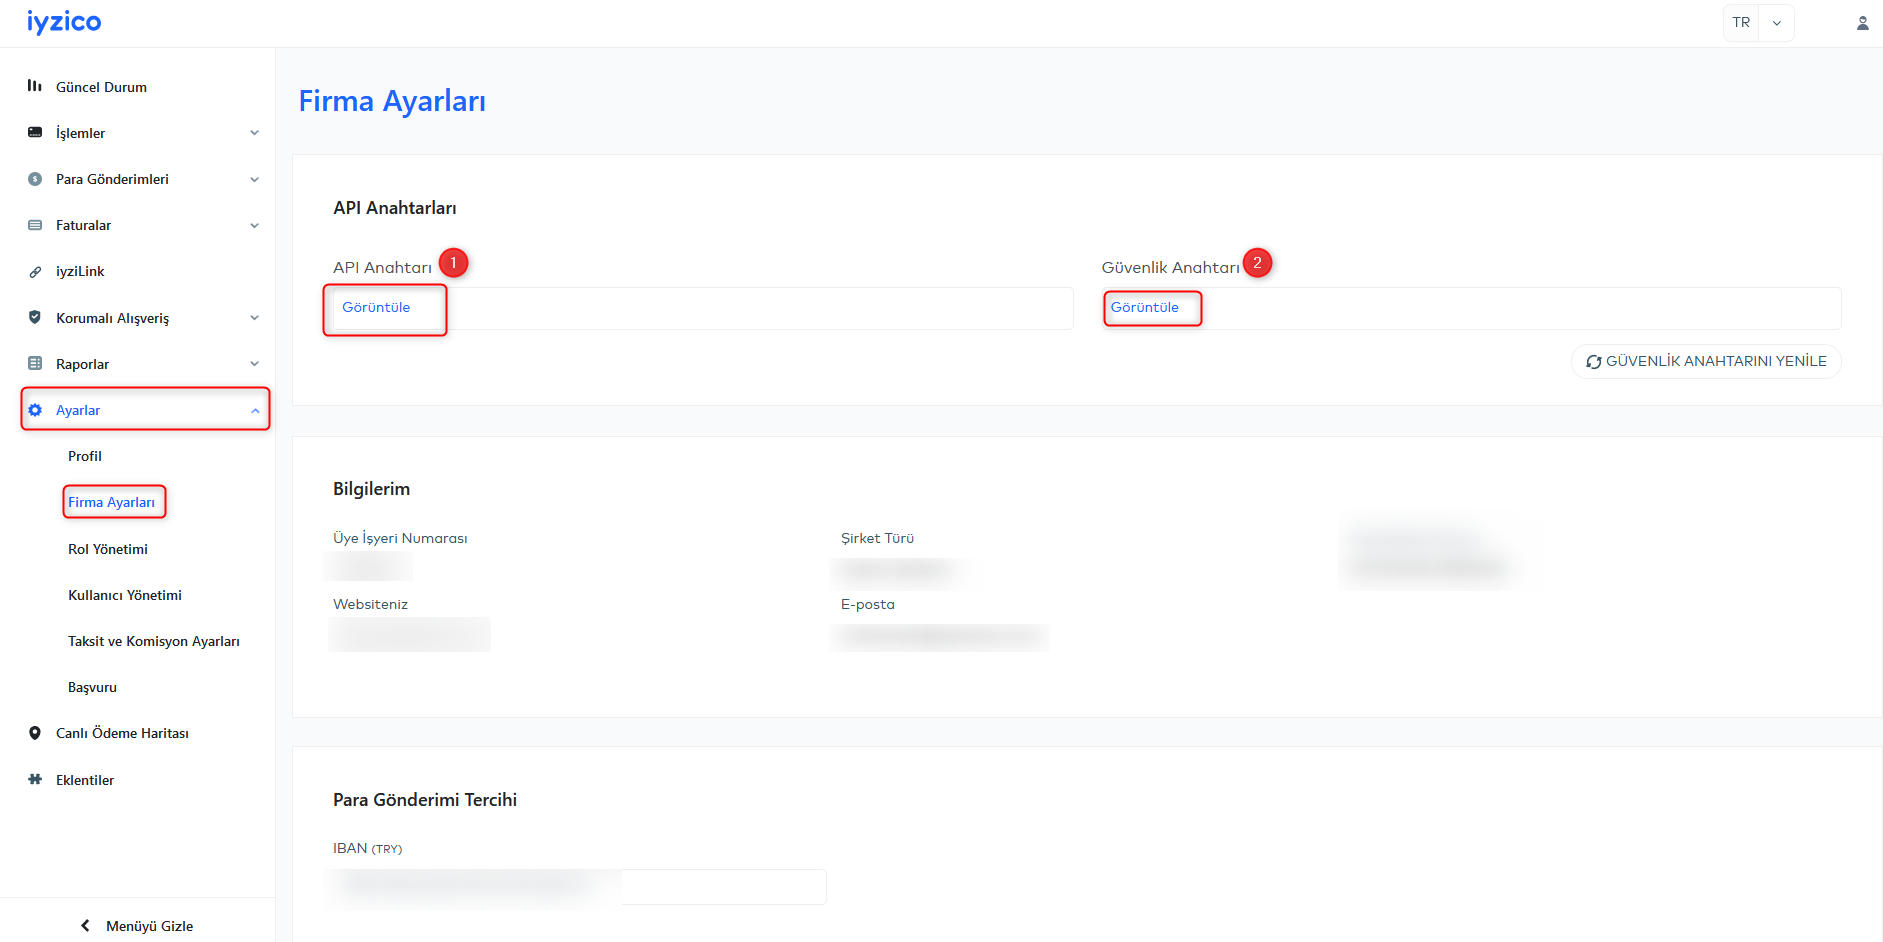Open the Rol Yönetimi submenu item

tap(108, 549)
